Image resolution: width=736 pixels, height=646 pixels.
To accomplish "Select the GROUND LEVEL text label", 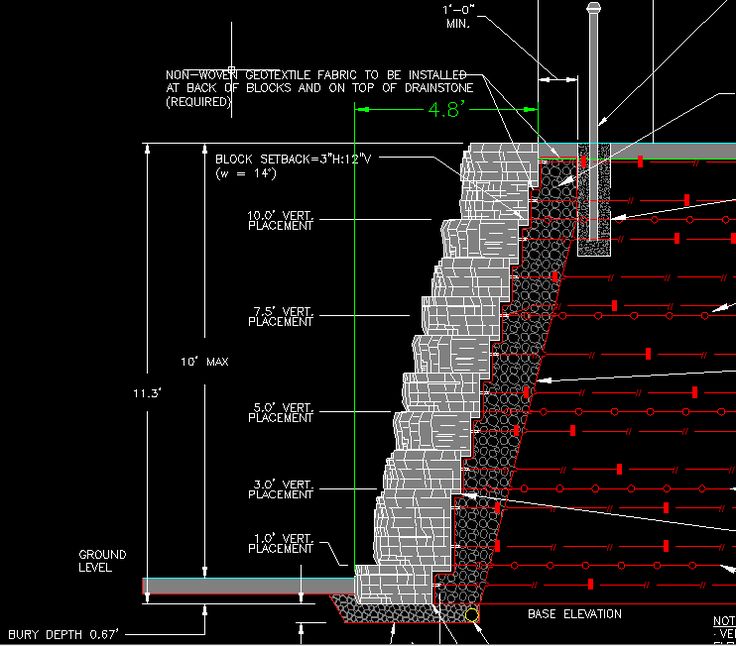I will tap(102, 561).
